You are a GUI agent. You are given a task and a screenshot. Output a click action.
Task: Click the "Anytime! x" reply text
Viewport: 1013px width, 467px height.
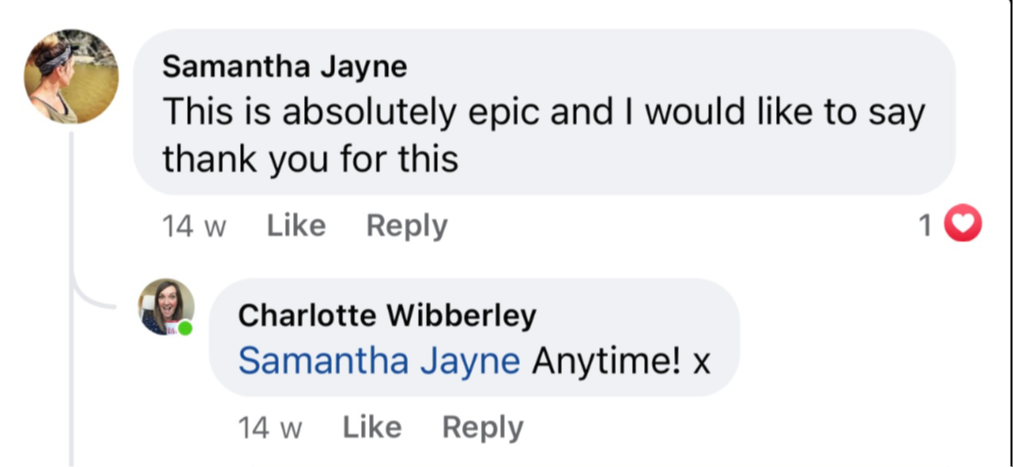tap(620, 361)
